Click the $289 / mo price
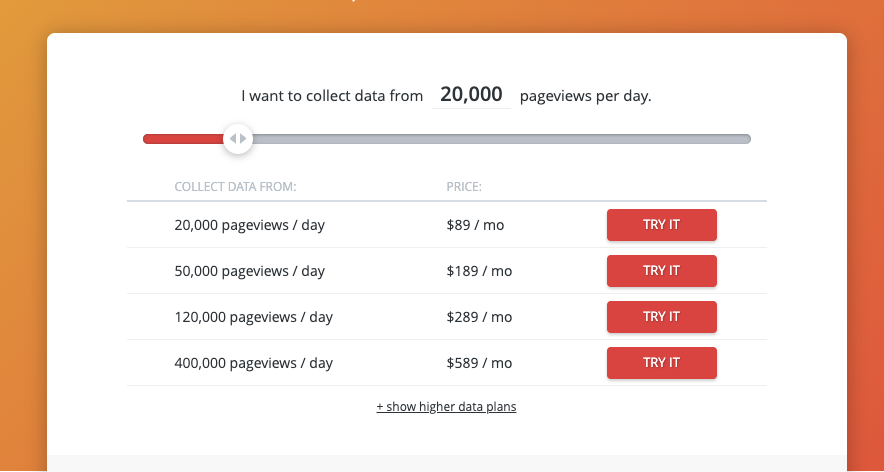This screenshot has width=884, height=472. pos(479,317)
